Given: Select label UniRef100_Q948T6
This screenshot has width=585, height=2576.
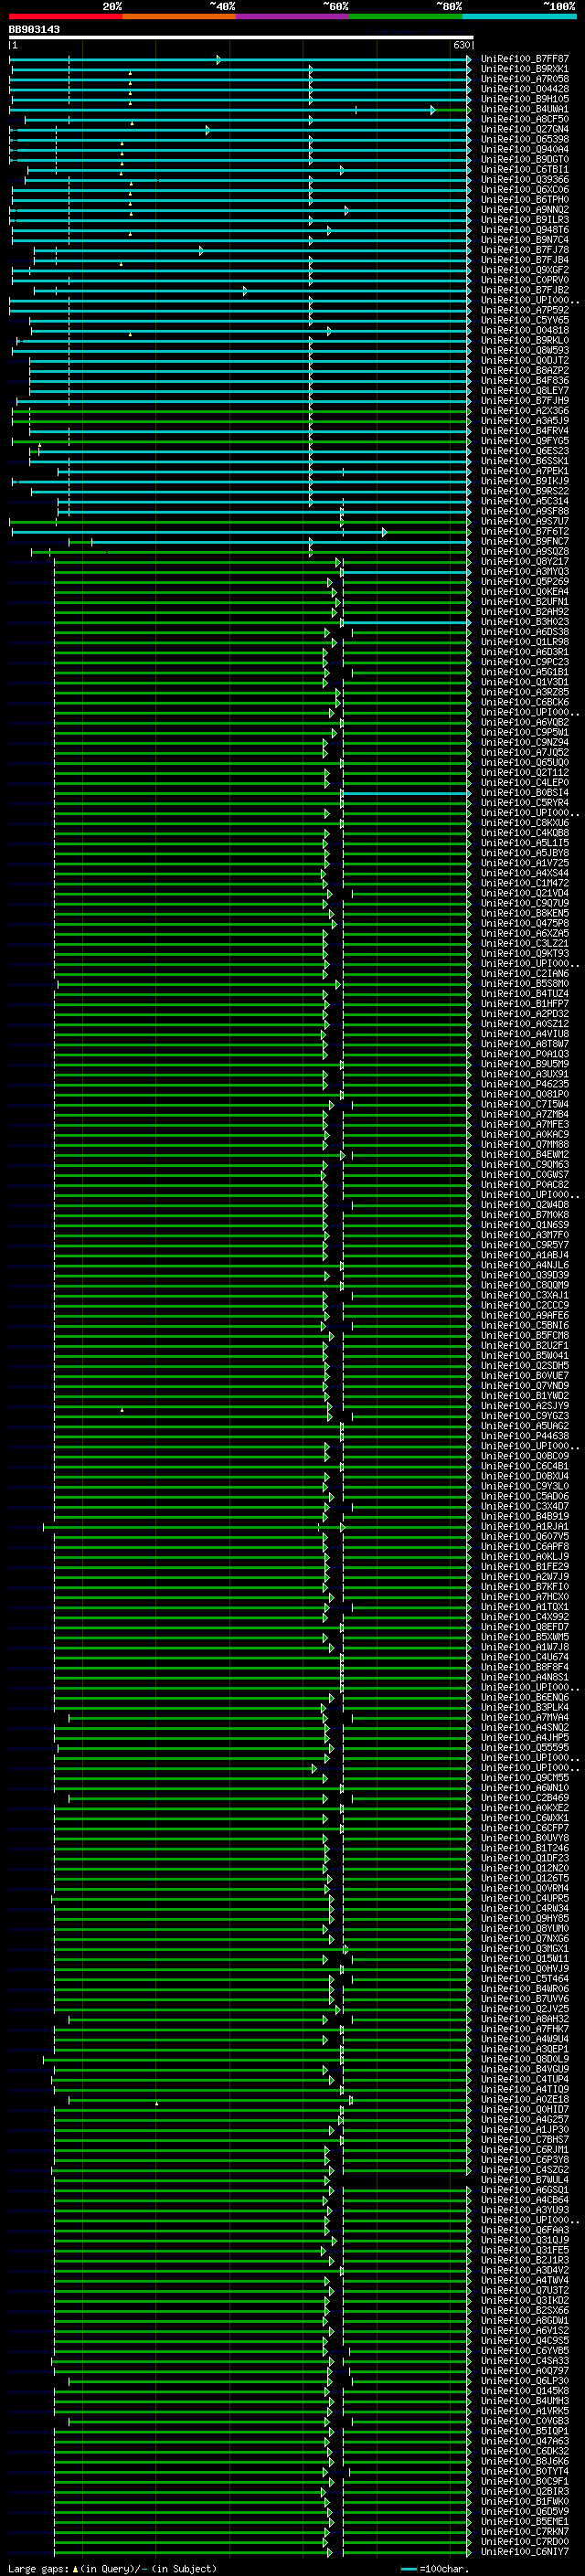Looking at the screenshot, I should (525, 230).
